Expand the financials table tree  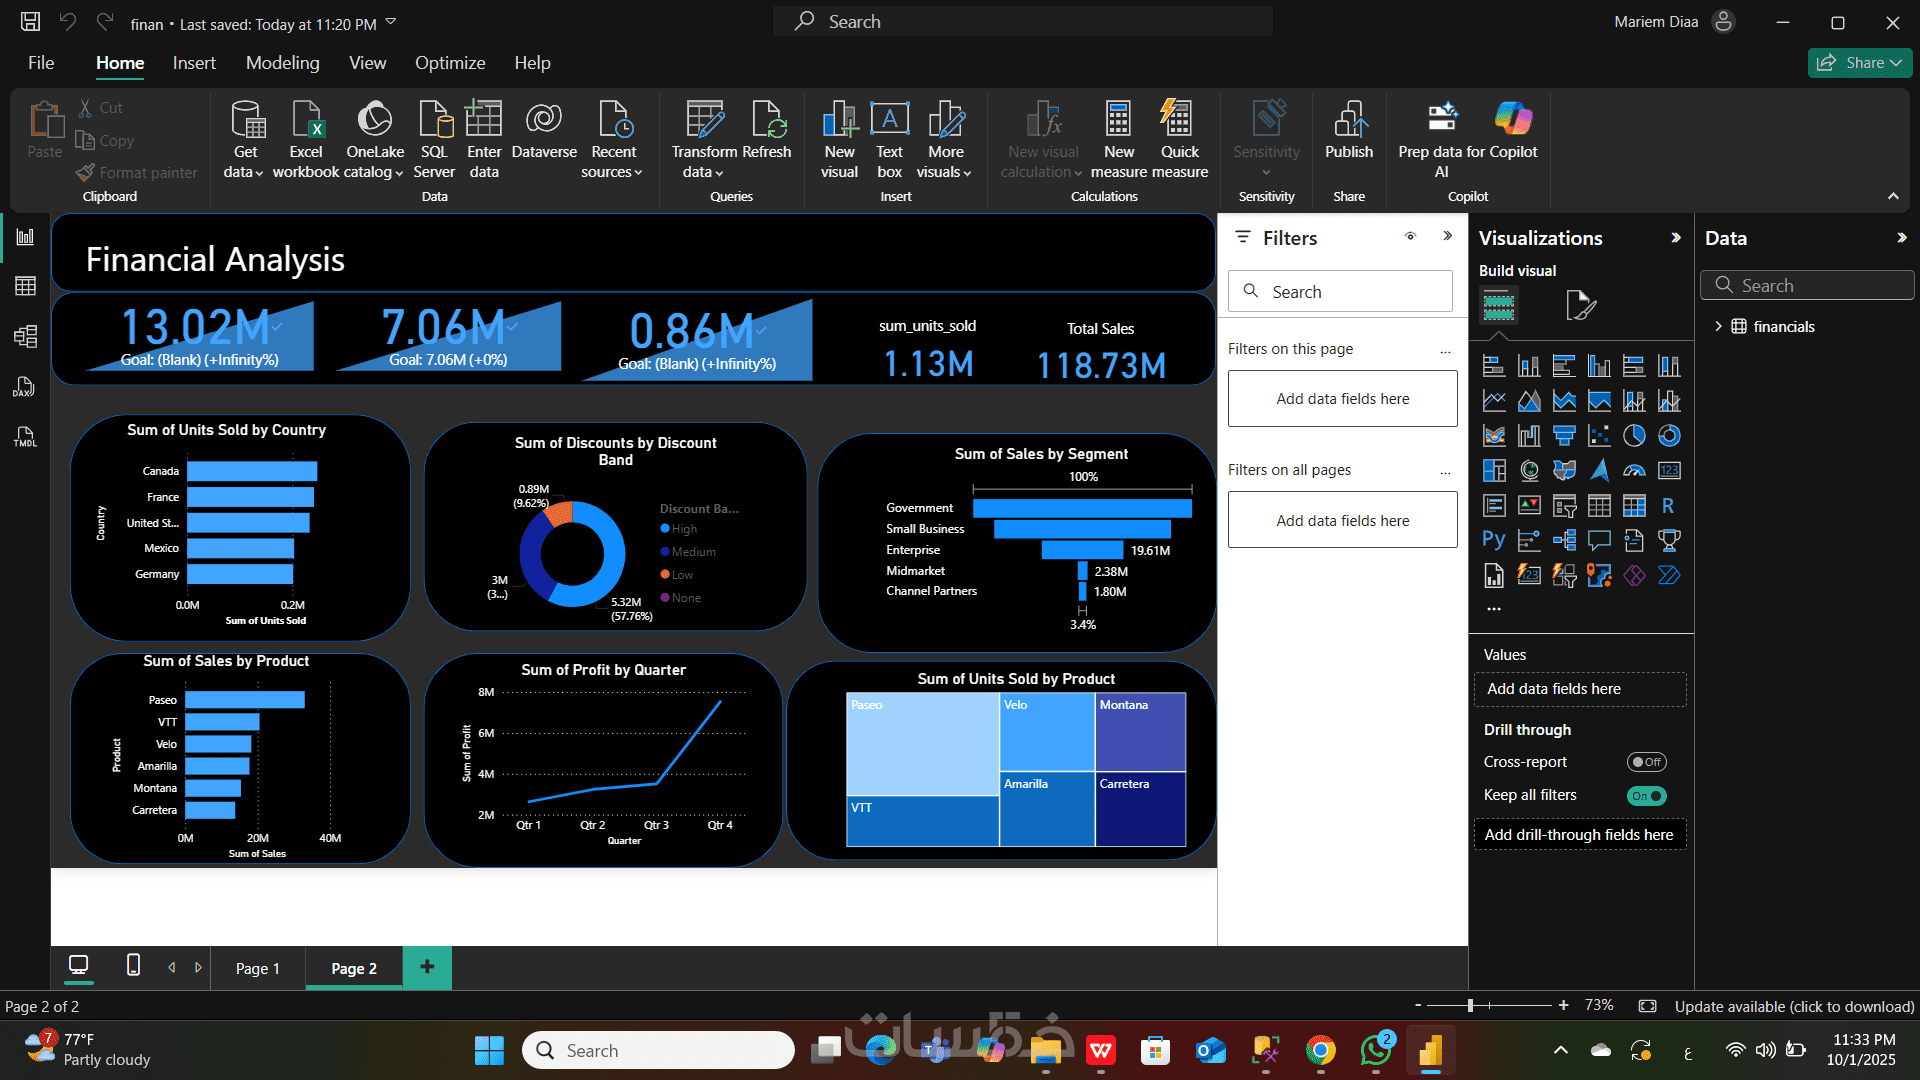pyautogui.click(x=1718, y=327)
